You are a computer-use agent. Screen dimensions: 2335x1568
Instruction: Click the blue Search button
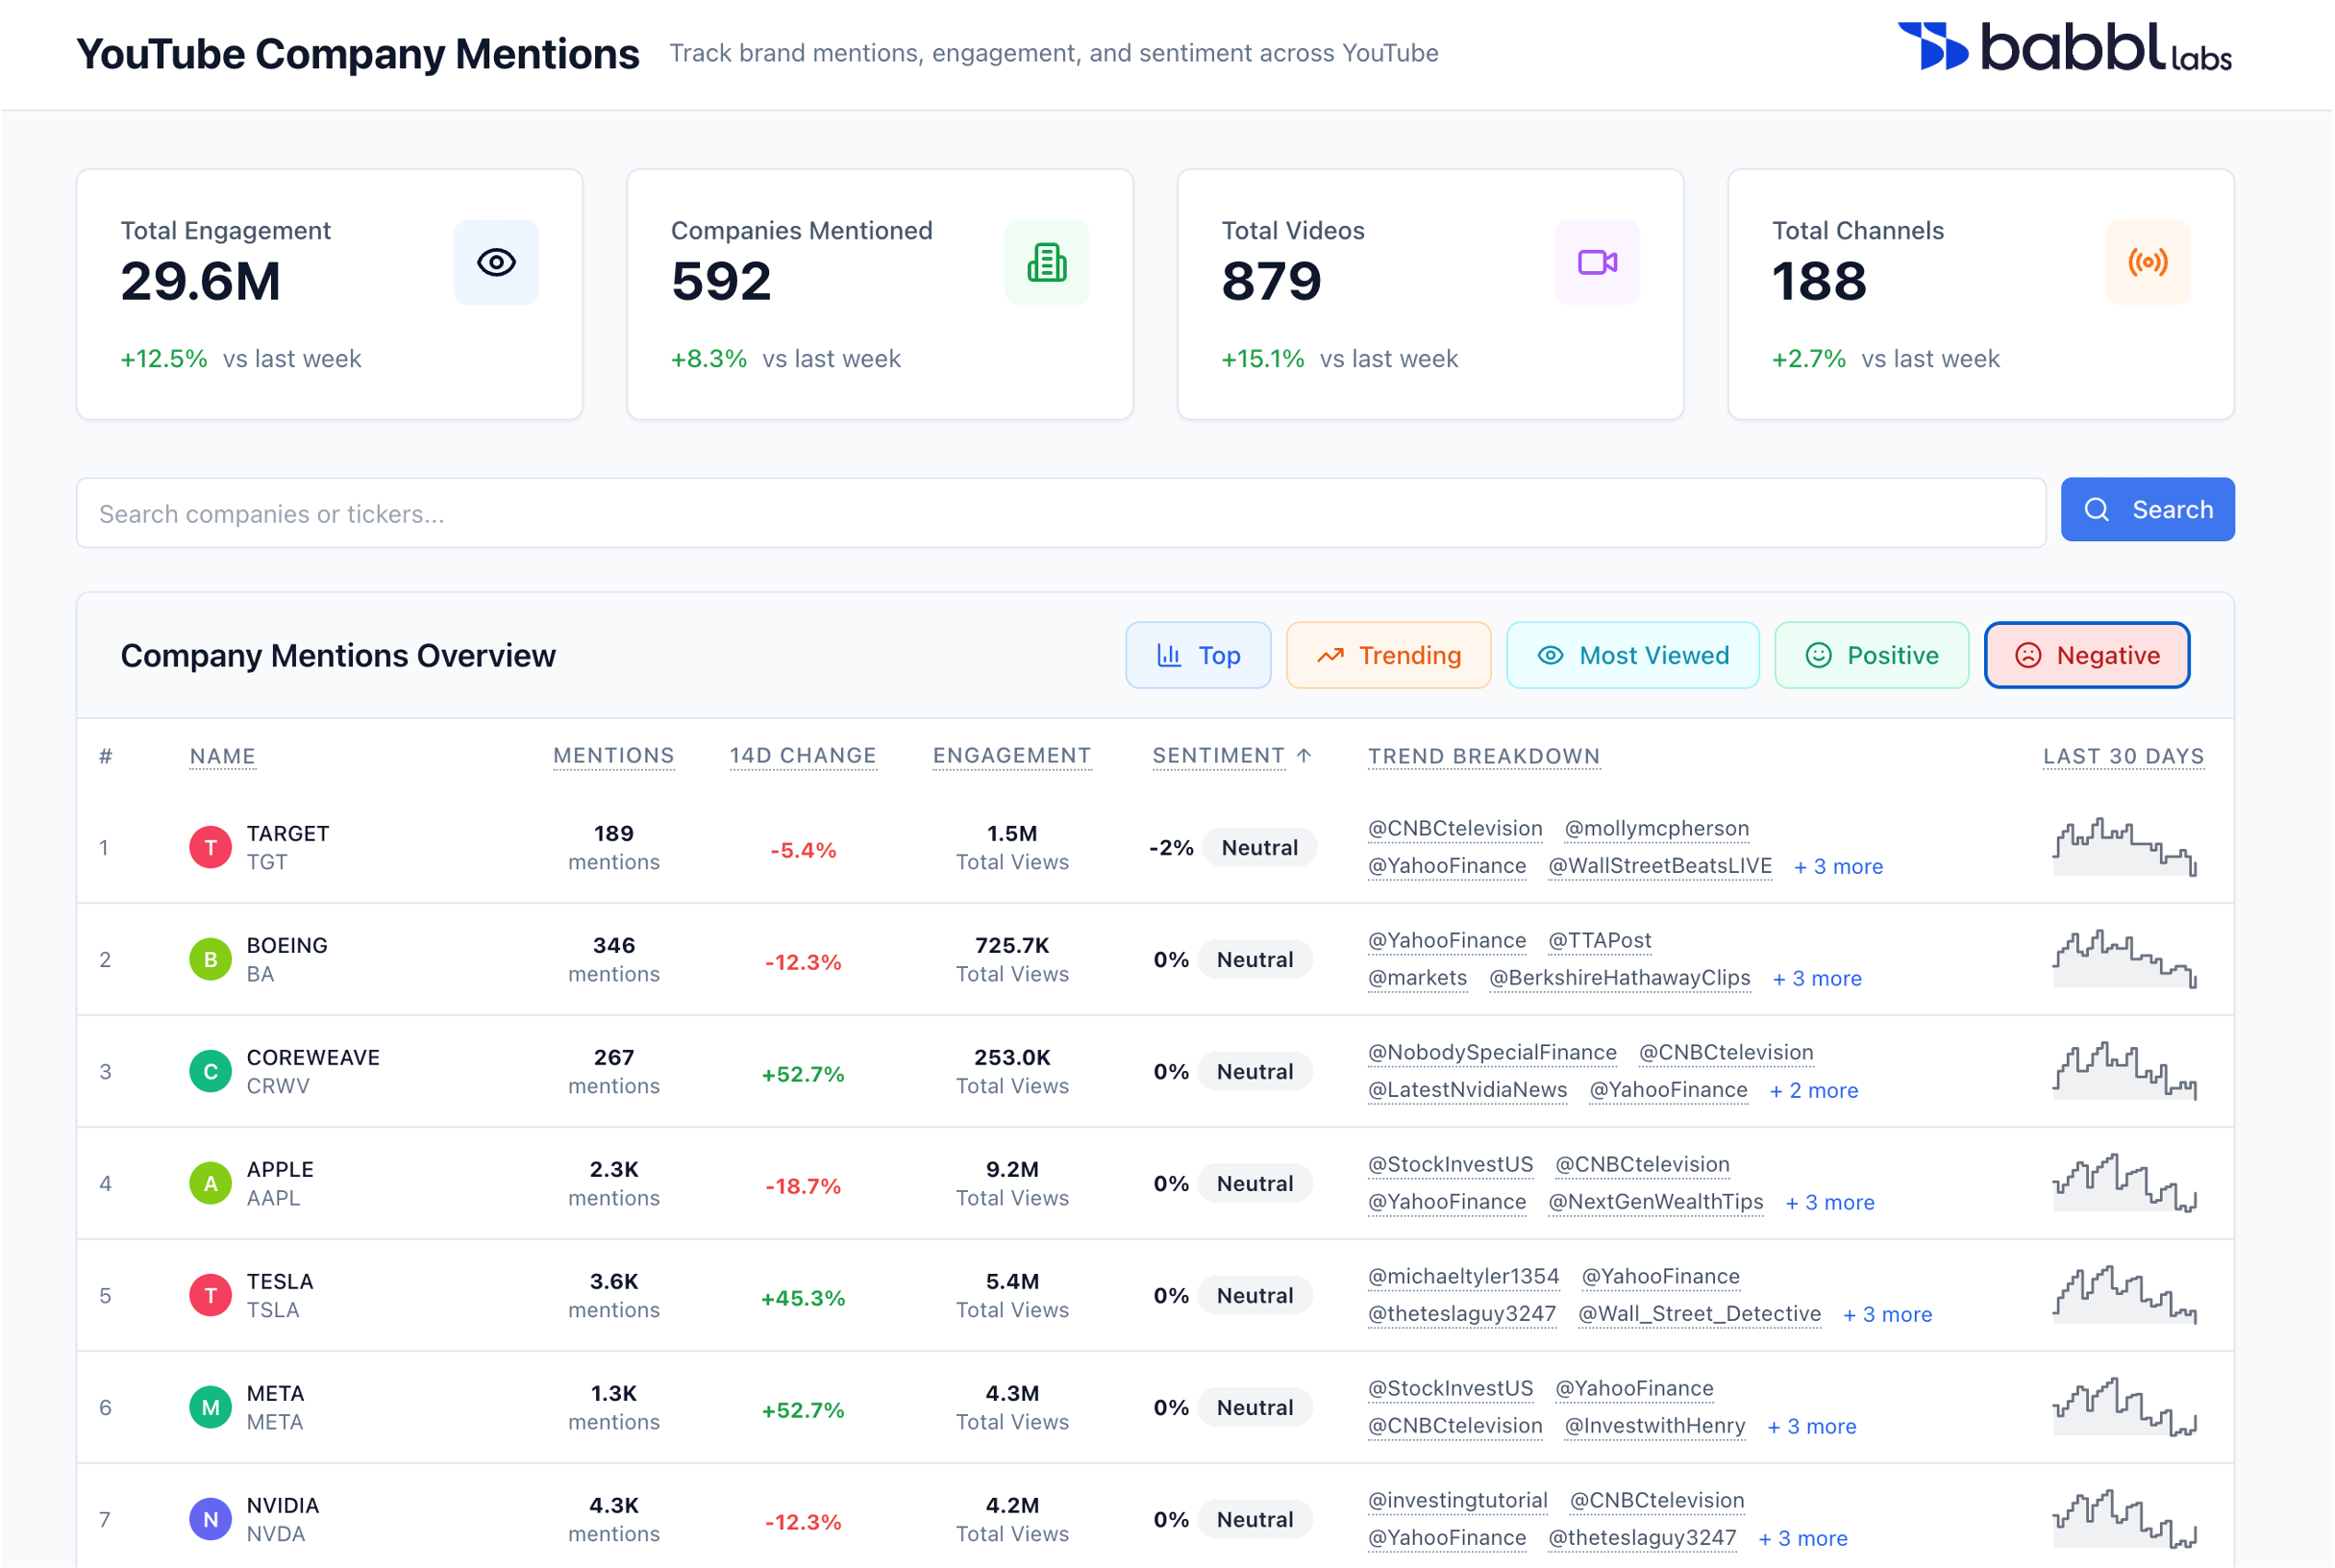(x=2147, y=509)
